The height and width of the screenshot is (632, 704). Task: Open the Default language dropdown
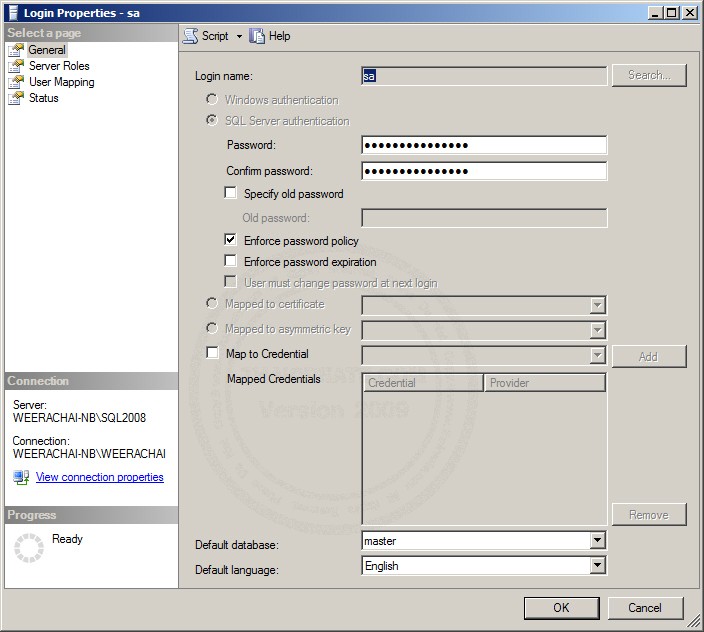point(597,566)
